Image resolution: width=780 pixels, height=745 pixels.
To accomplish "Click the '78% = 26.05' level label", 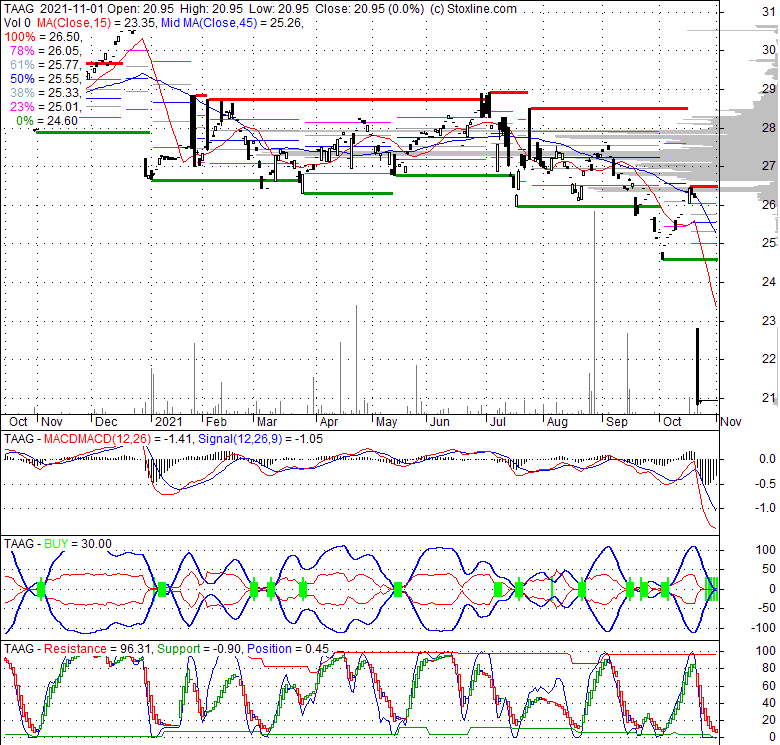I will coord(45,51).
